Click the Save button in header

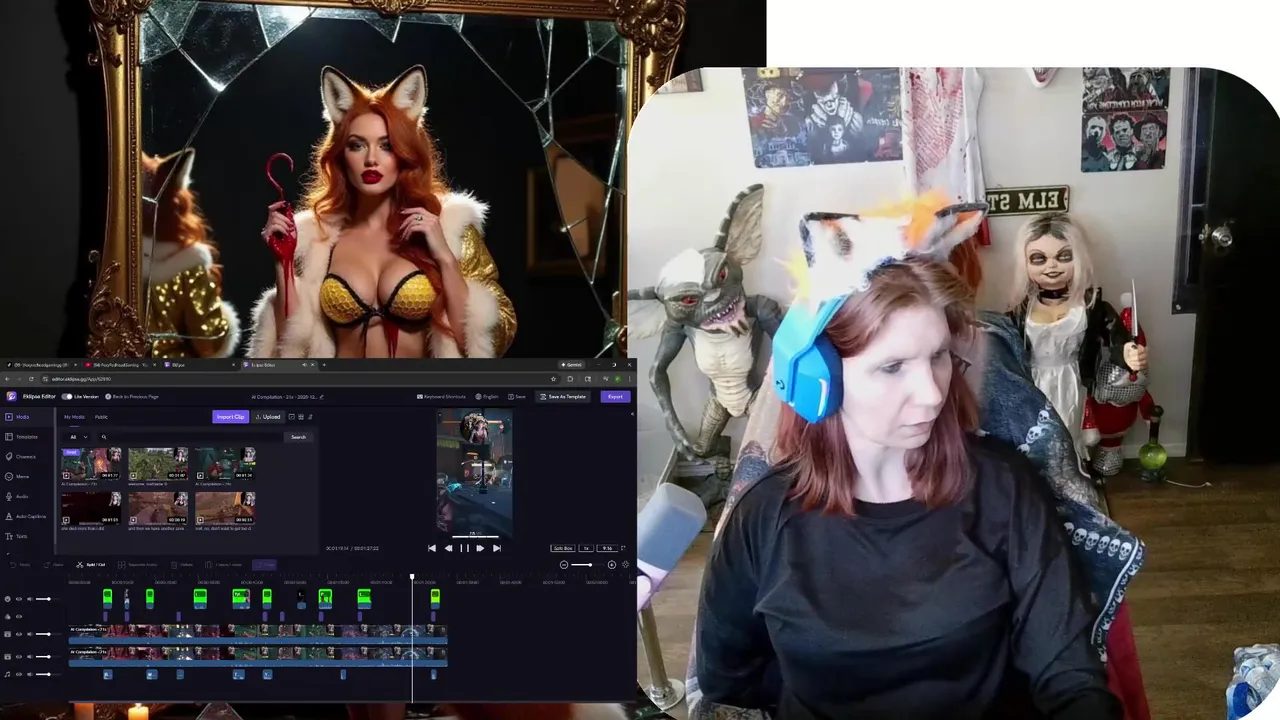pyautogui.click(x=516, y=397)
